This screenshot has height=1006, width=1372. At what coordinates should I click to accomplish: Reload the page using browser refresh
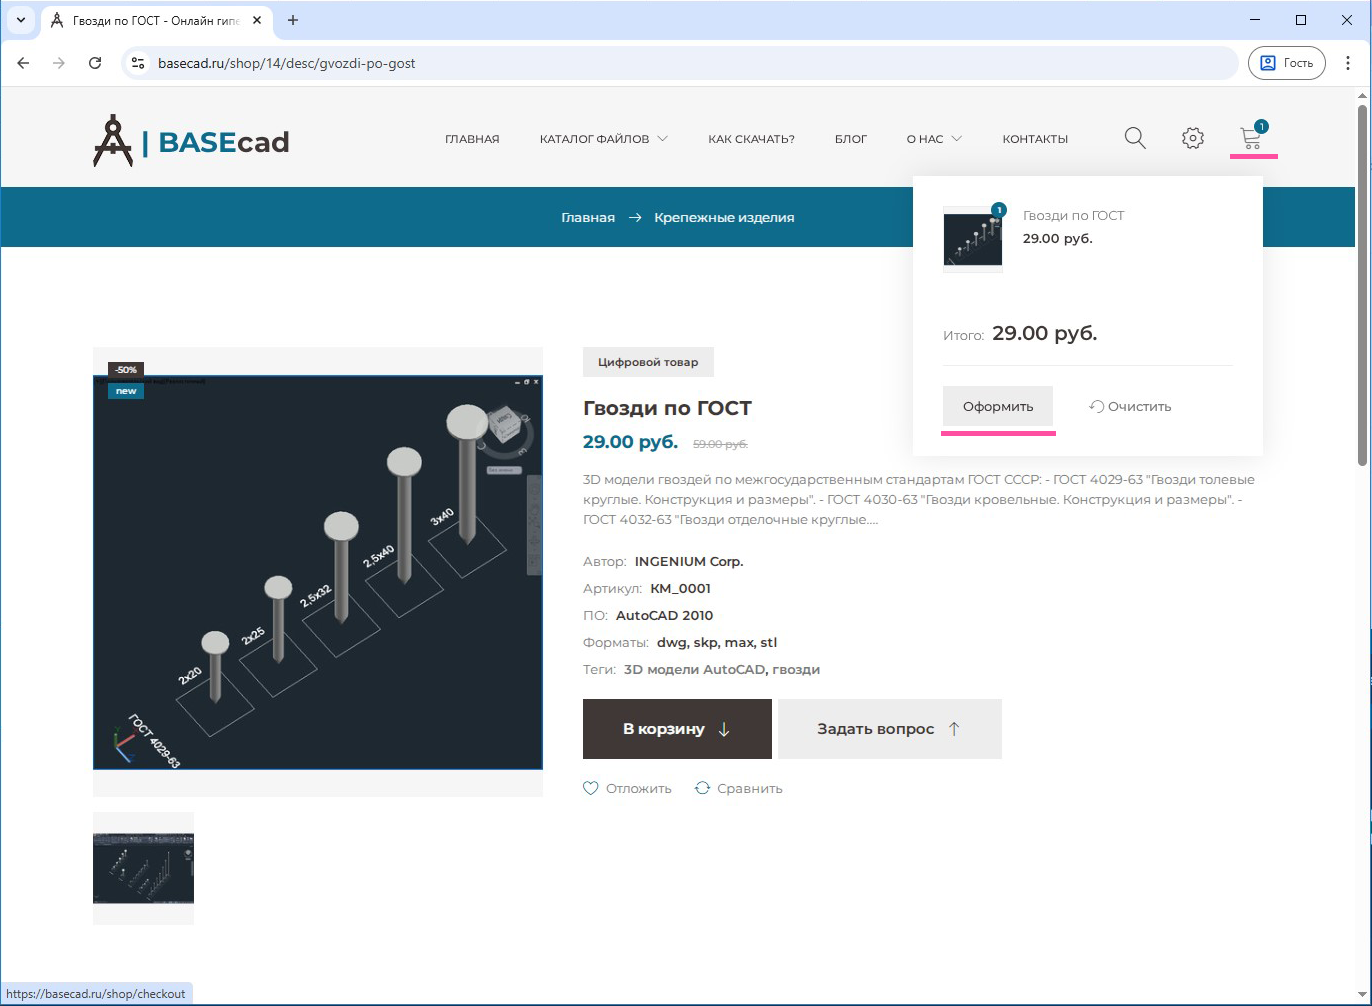[x=95, y=63]
